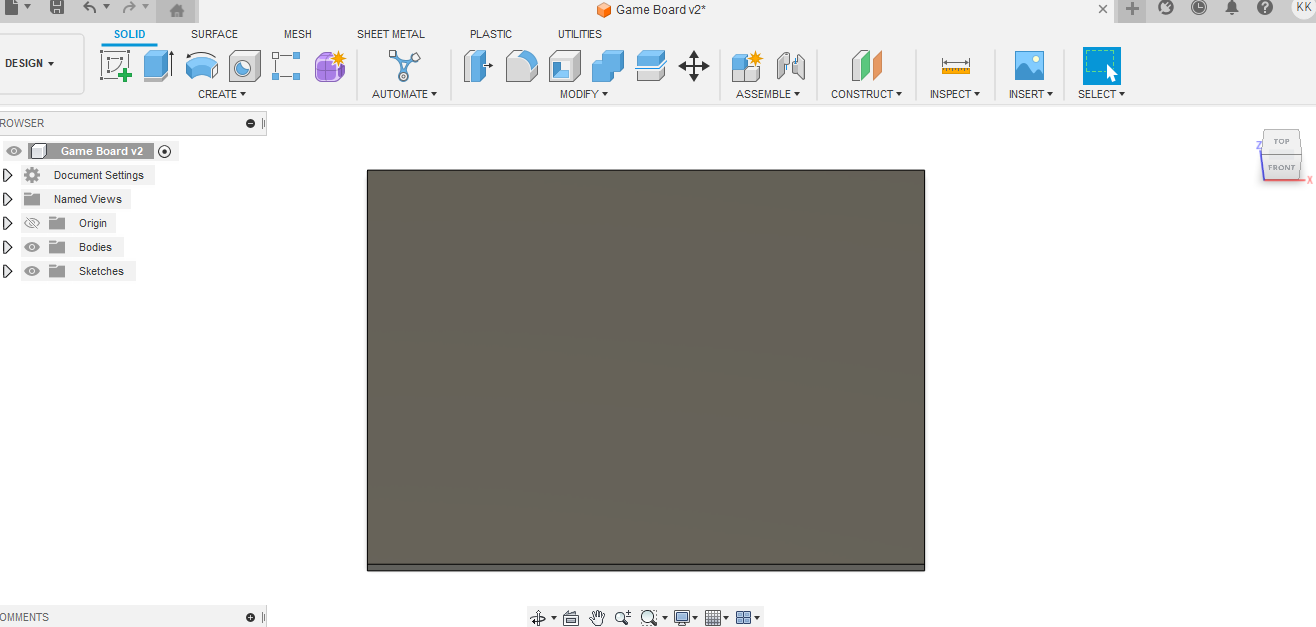Screen dimensions: 1316x627
Task: Open the Rectangular Pattern tool
Action: [x=286, y=66]
